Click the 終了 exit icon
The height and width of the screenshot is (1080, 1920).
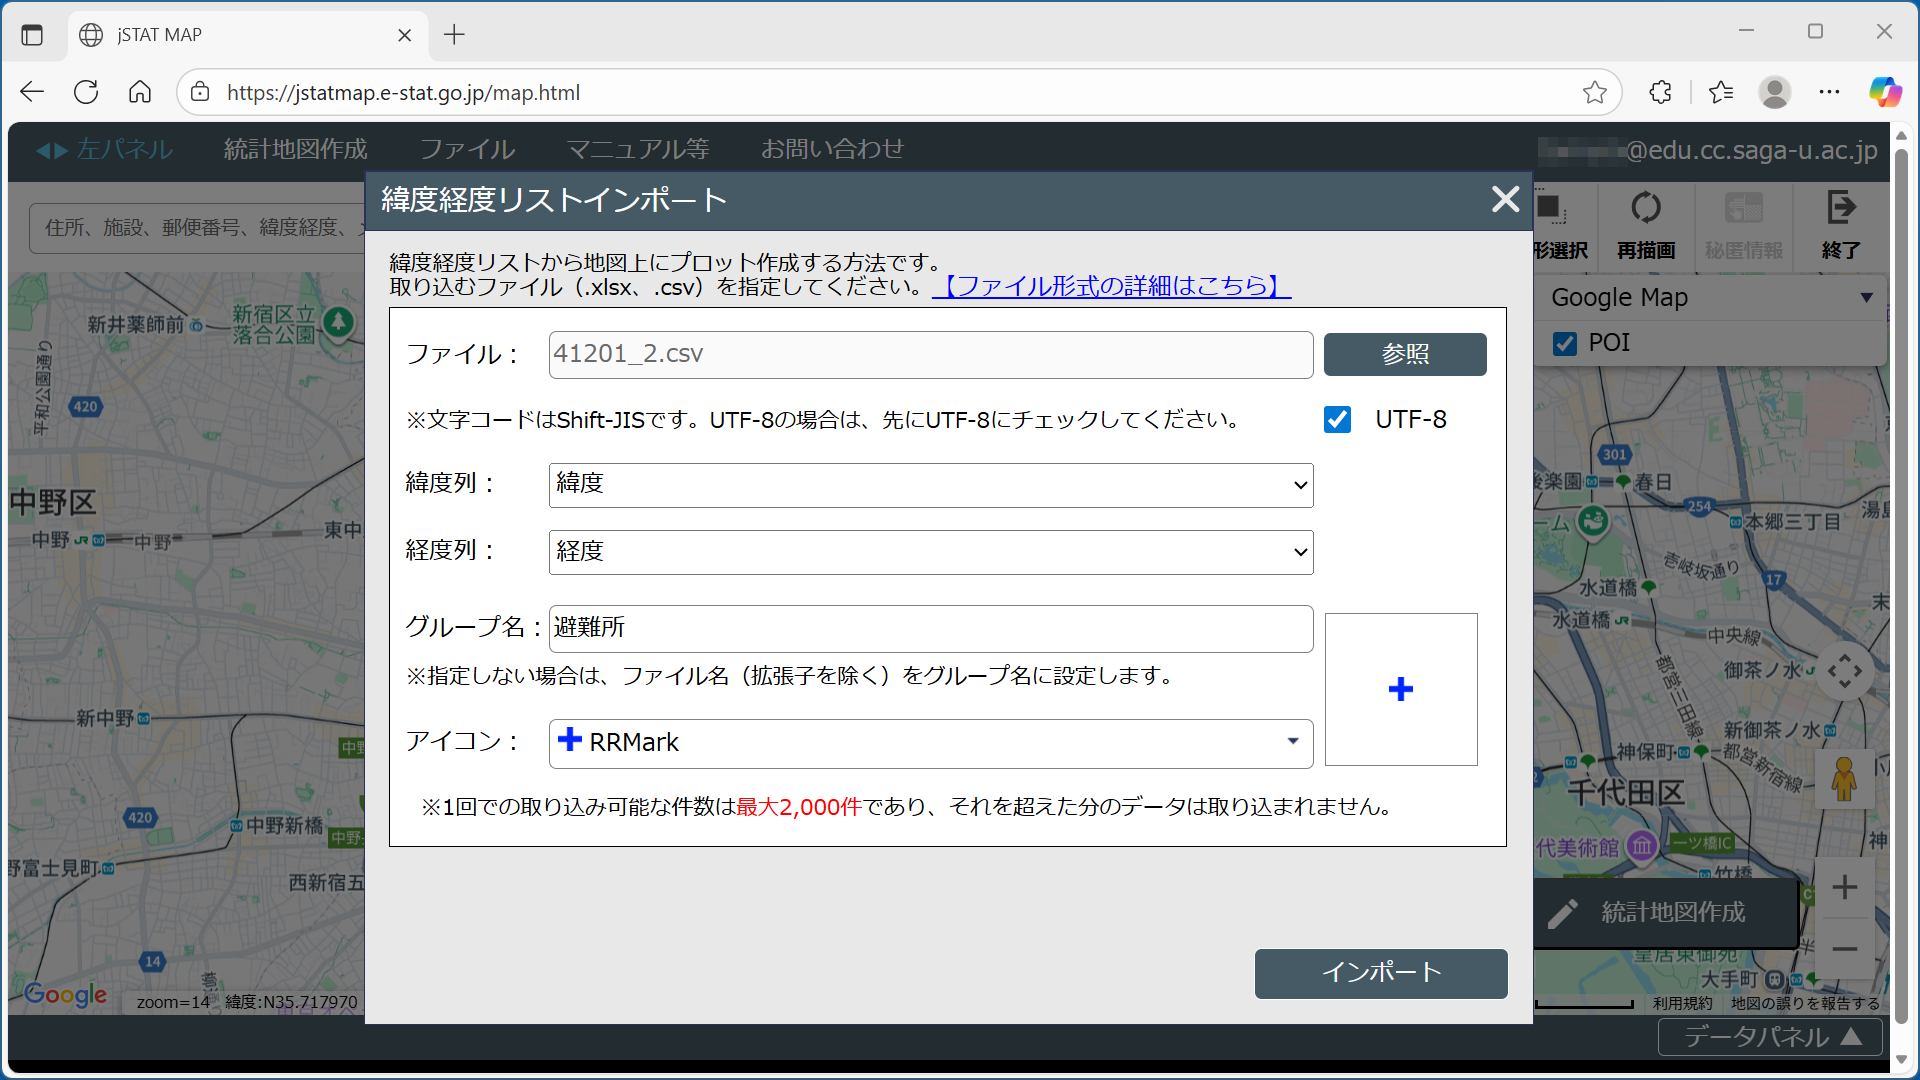coord(1840,209)
